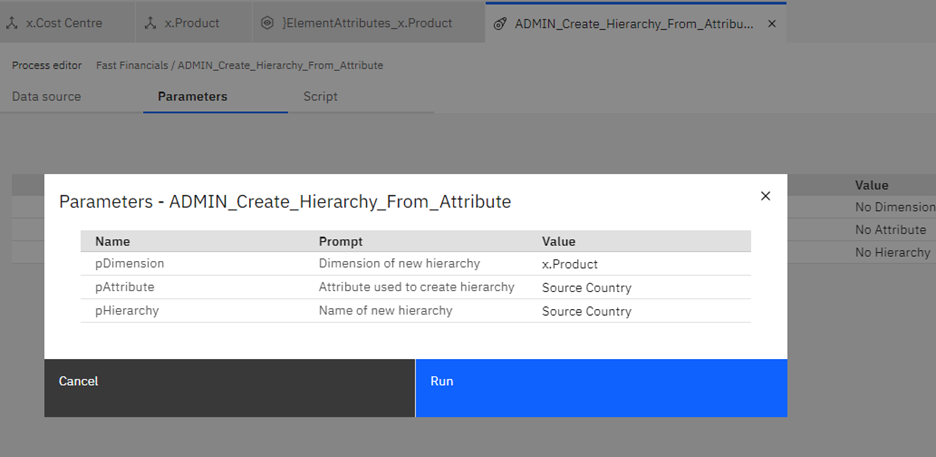Click the x.Product dimension tab icon
Viewport: 936px width, 457px height.
coord(150,23)
